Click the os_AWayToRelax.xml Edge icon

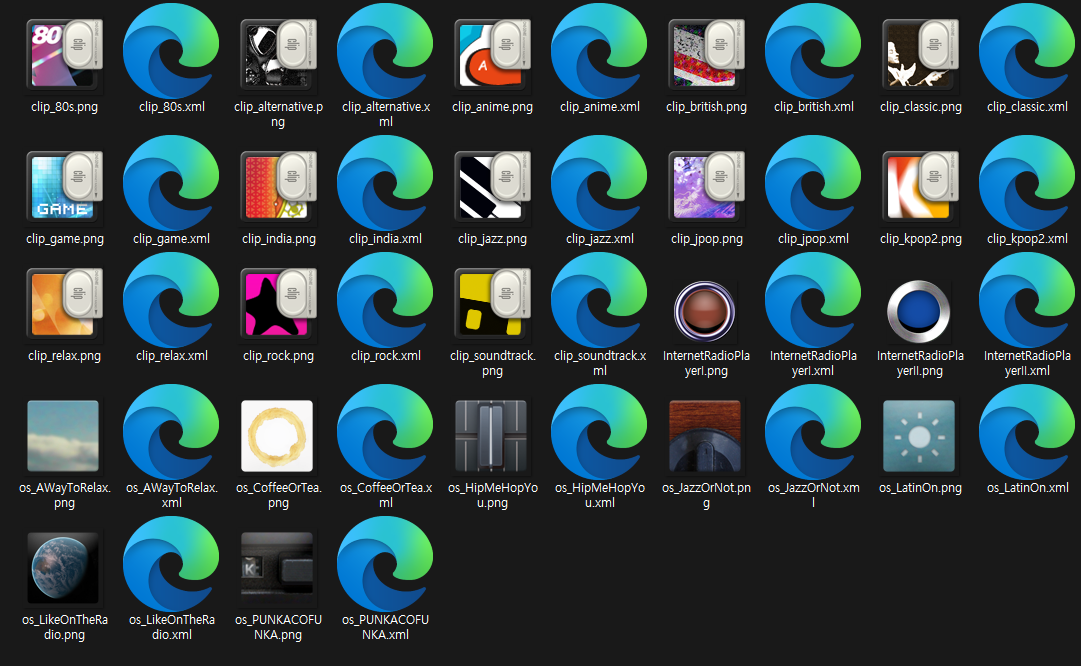click(171, 432)
